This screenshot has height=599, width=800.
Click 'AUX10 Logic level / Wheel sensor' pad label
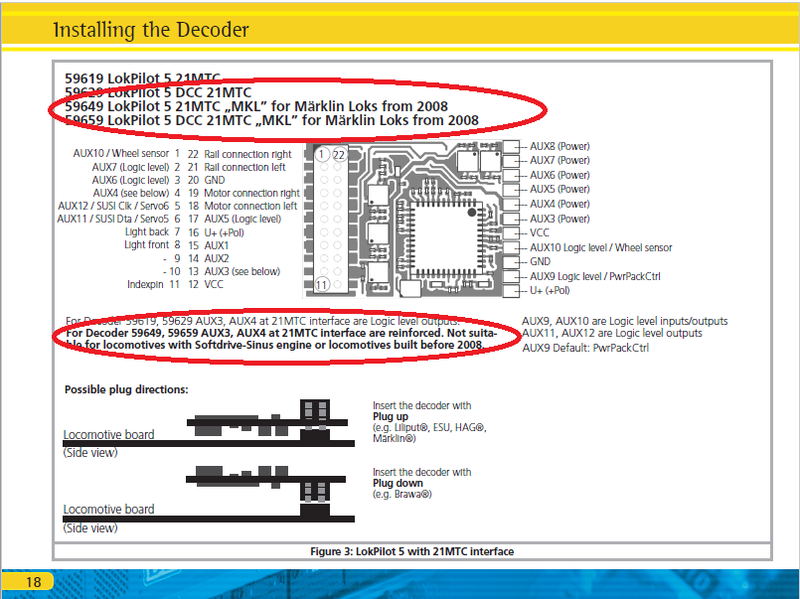pyautogui.click(x=601, y=247)
